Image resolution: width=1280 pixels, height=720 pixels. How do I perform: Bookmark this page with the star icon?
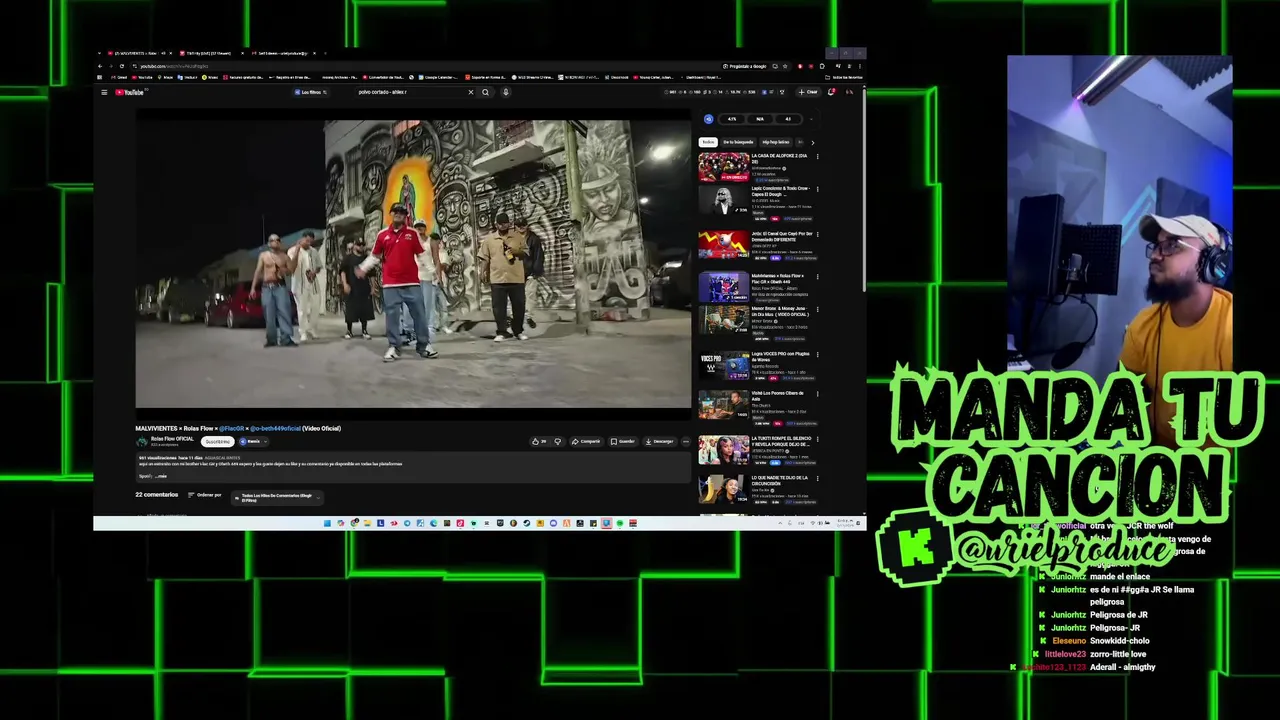click(x=785, y=66)
